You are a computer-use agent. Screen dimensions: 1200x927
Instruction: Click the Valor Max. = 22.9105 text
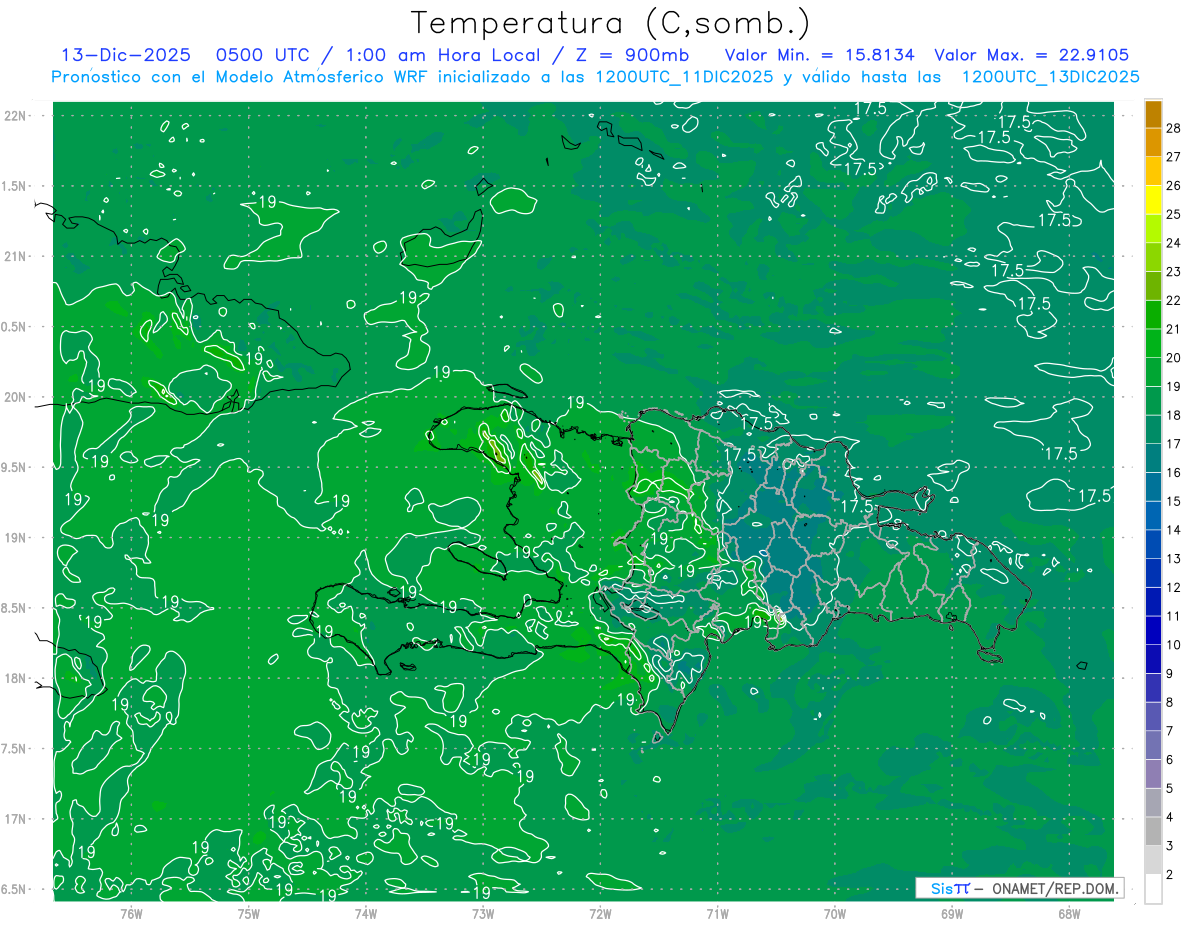point(1031,55)
